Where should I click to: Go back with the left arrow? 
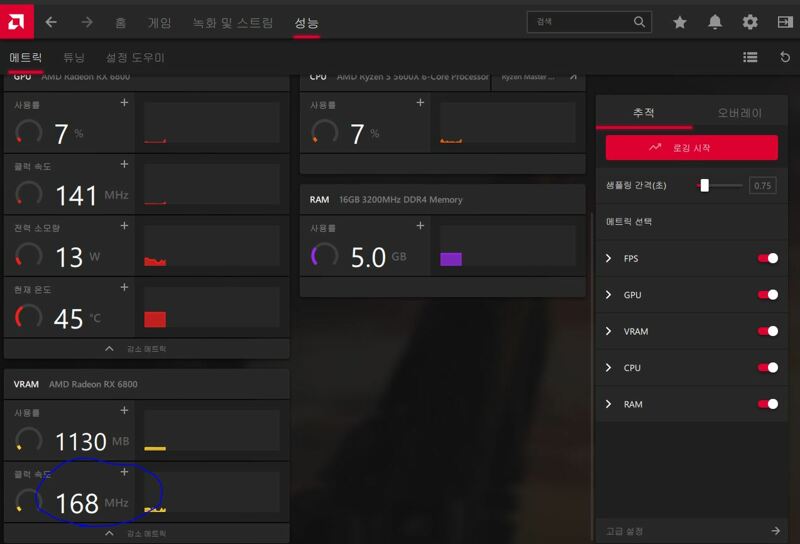[x=51, y=22]
